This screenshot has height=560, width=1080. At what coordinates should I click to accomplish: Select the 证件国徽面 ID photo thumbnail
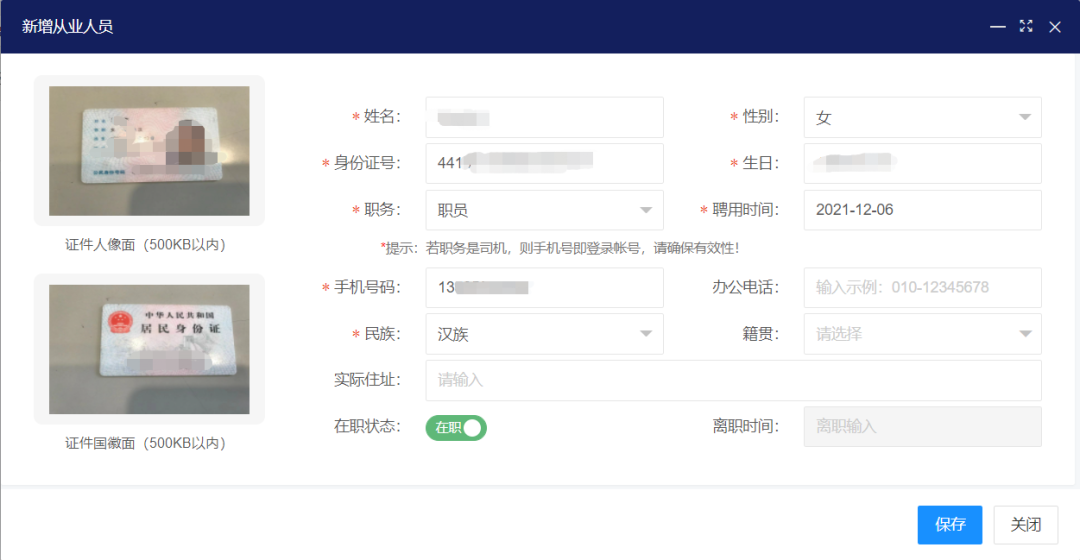(x=149, y=349)
